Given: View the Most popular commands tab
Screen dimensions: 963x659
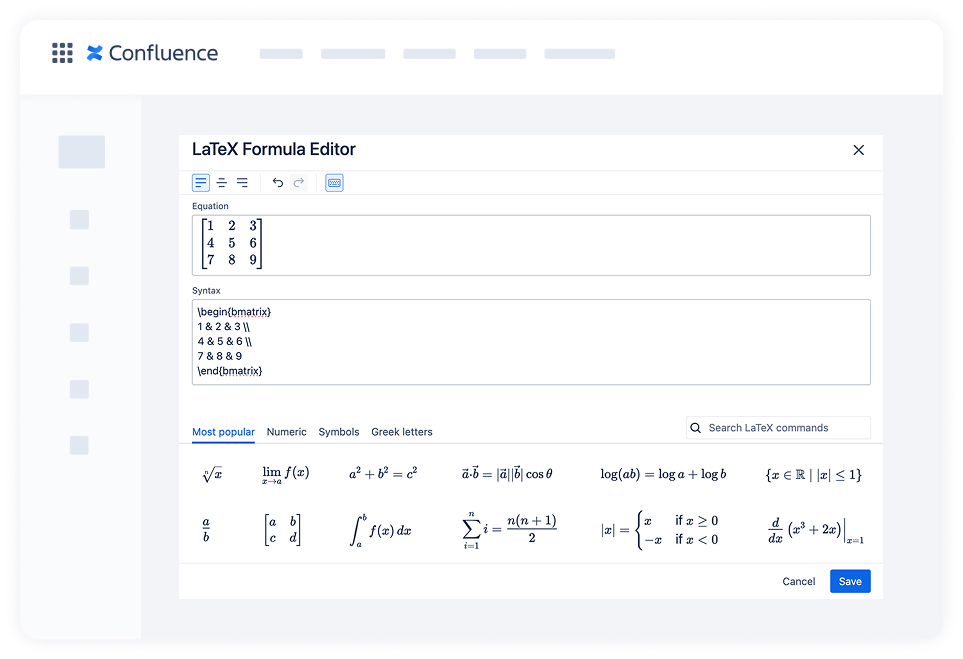Looking at the screenshot, I should [x=223, y=432].
